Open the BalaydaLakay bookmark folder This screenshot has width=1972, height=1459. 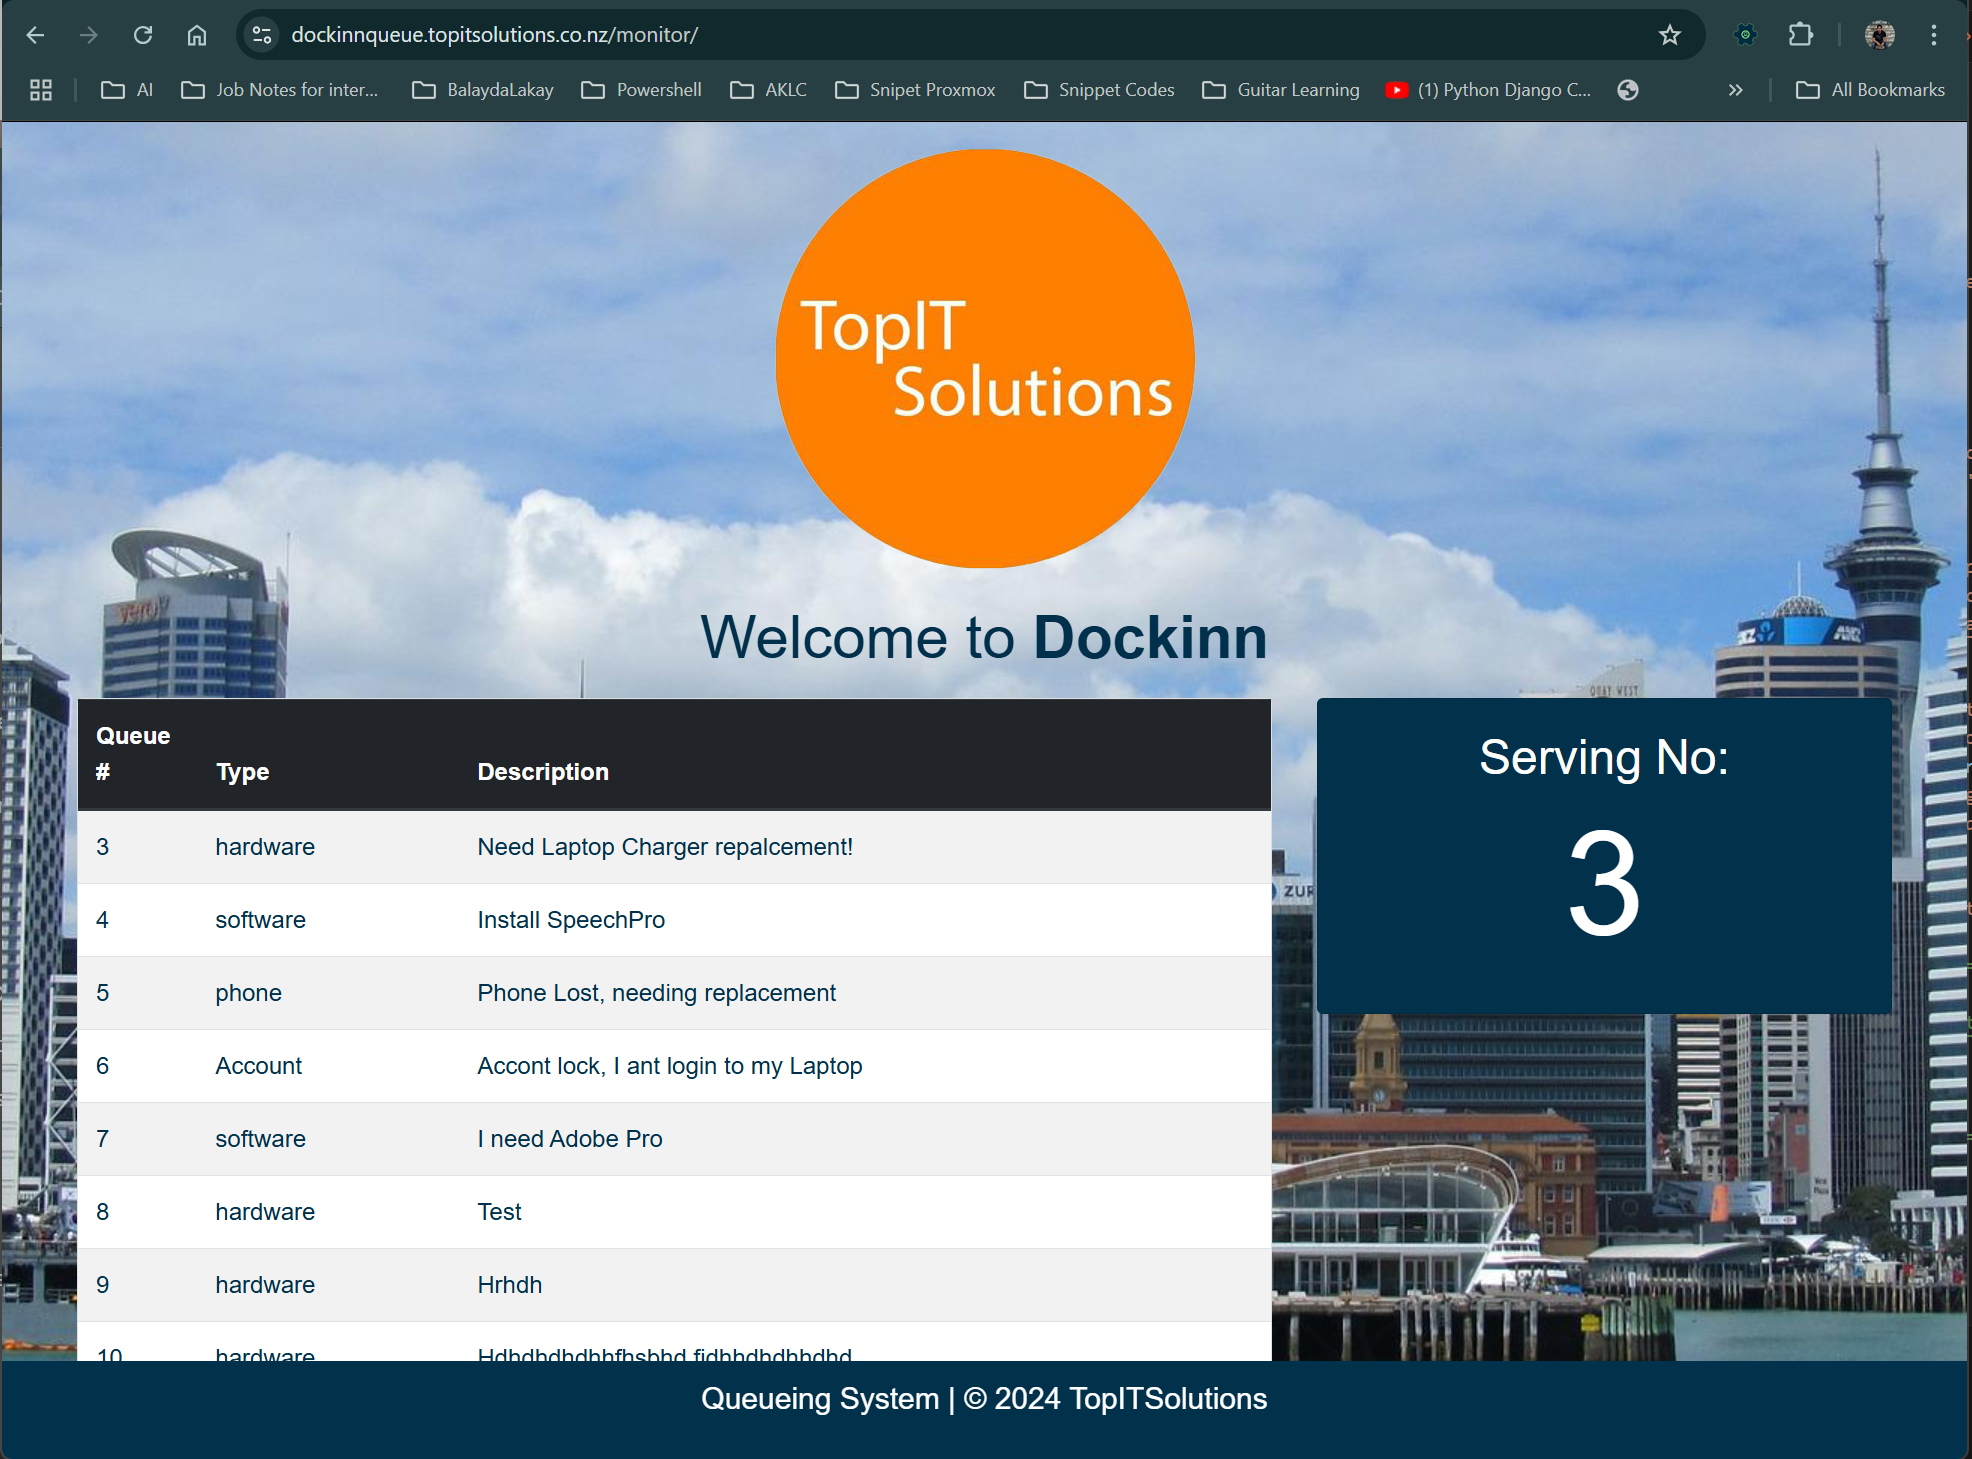[x=483, y=90]
